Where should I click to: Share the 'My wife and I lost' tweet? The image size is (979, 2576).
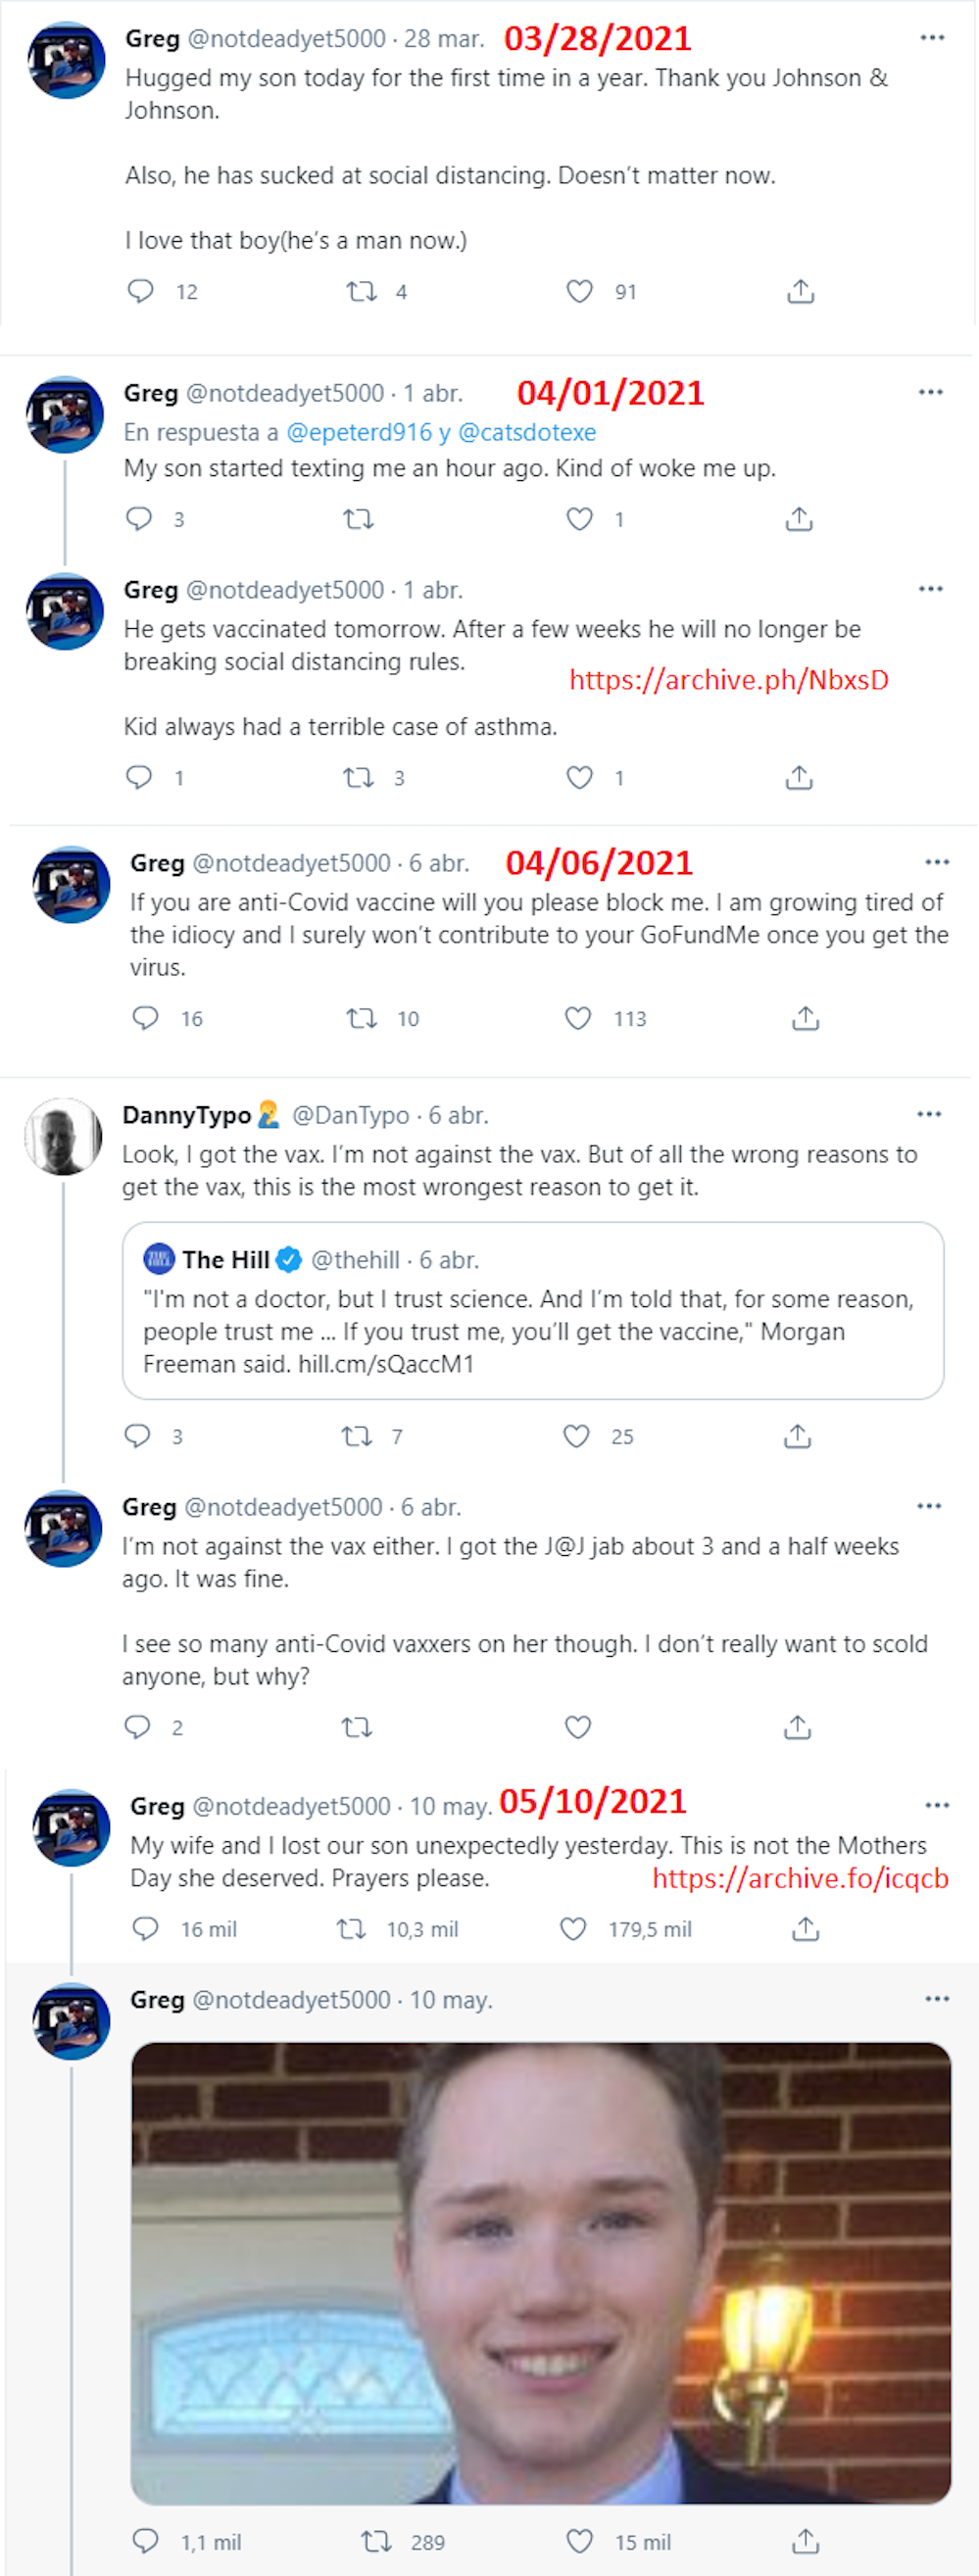tap(806, 1928)
